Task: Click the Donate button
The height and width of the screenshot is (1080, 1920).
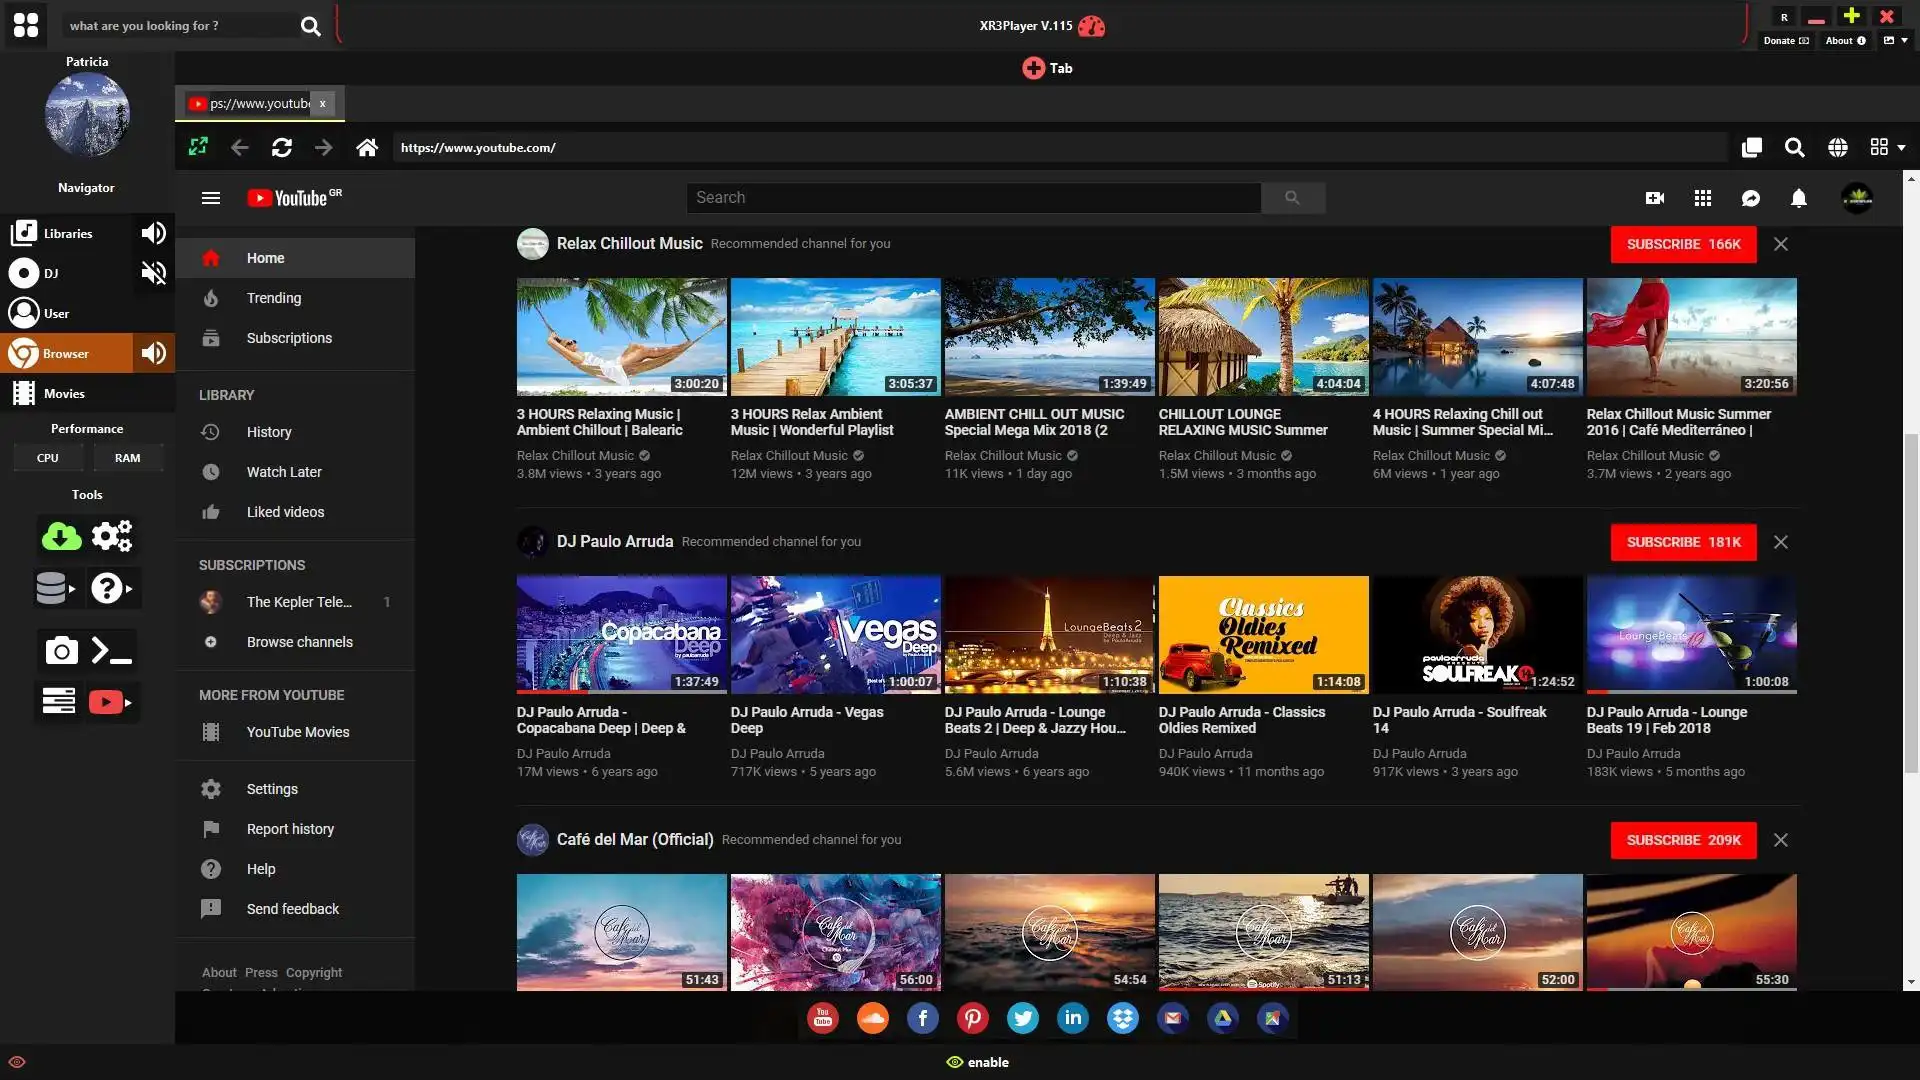Action: coord(1786,41)
